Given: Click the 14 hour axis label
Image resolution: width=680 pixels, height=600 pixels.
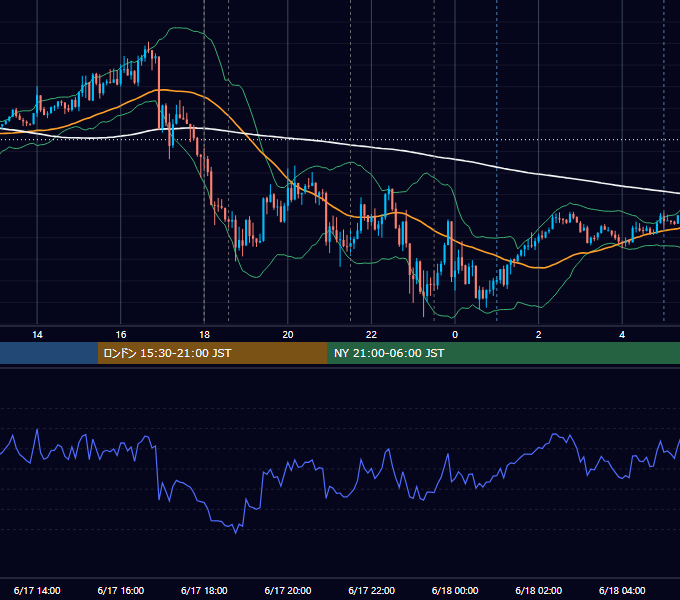Looking at the screenshot, I should pos(37,335).
